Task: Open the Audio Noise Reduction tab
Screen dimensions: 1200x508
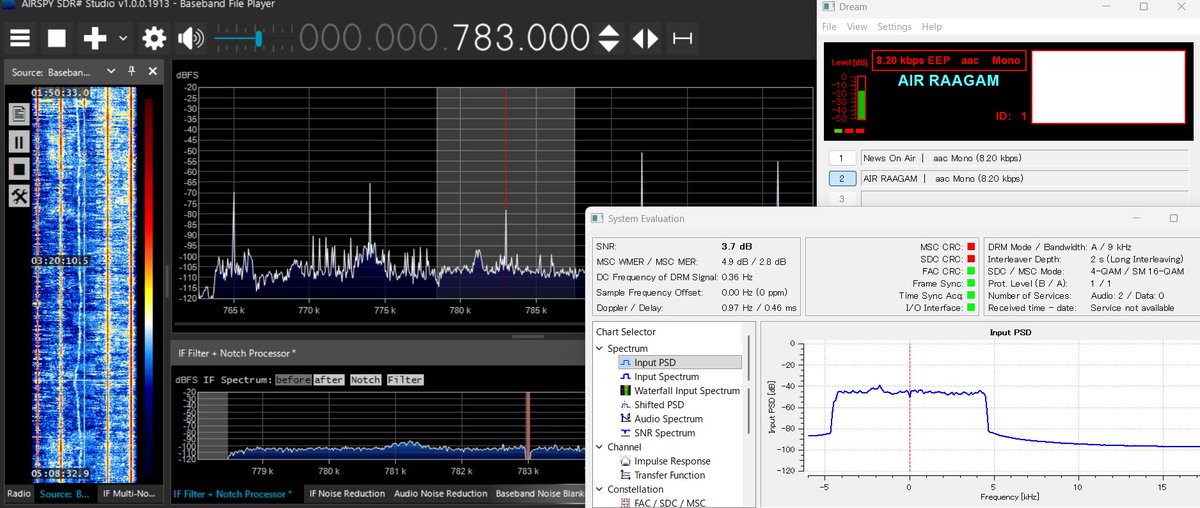Action: (440, 493)
